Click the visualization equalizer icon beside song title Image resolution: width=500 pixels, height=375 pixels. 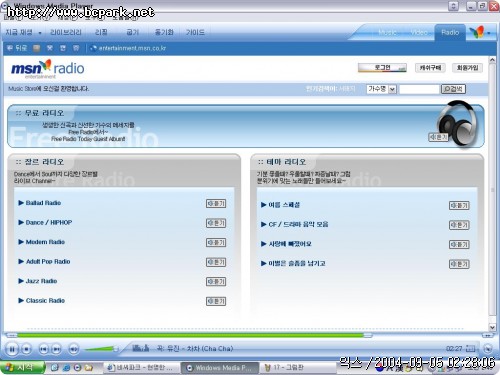click(141, 348)
